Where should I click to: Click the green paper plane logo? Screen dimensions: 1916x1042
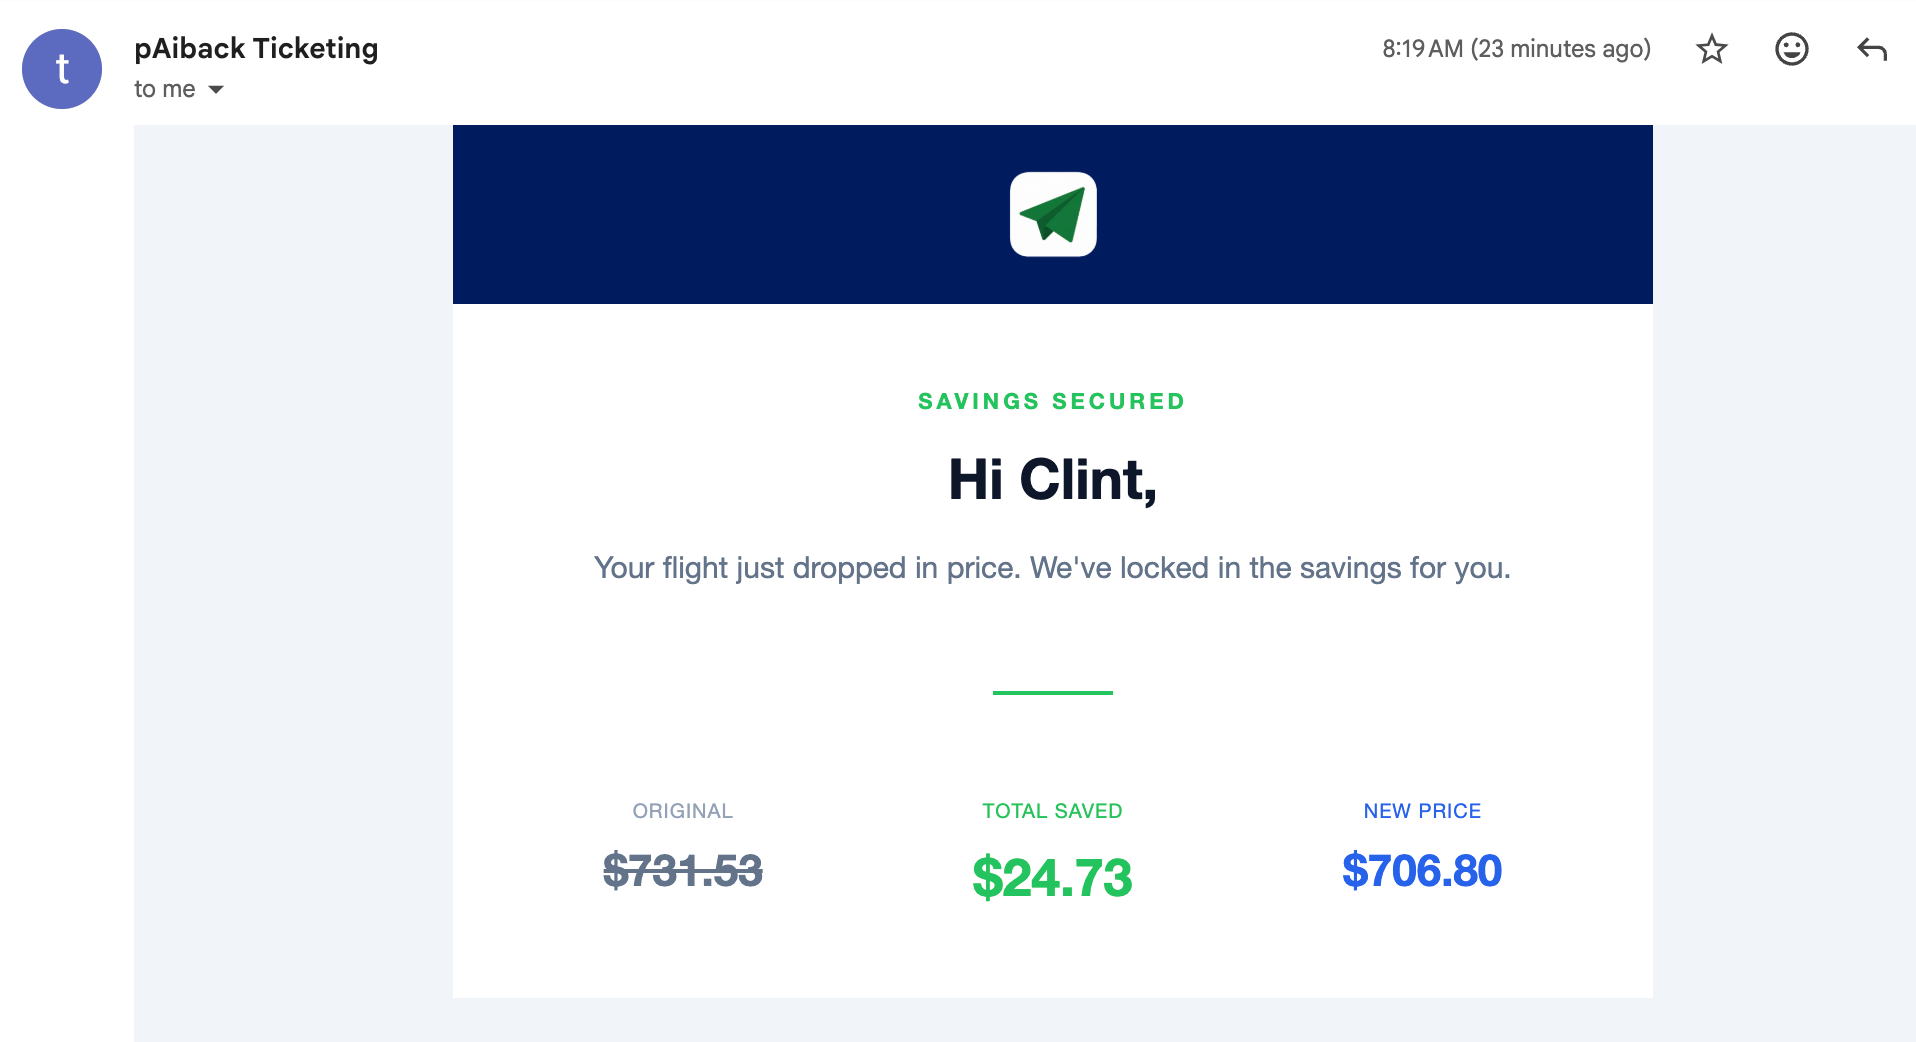click(x=1053, y=214)
